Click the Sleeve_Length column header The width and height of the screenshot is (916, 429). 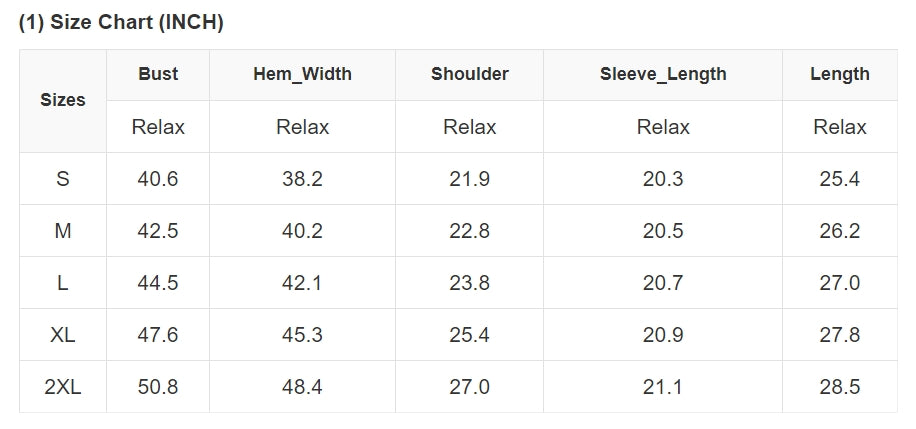(x=663, y=74)
